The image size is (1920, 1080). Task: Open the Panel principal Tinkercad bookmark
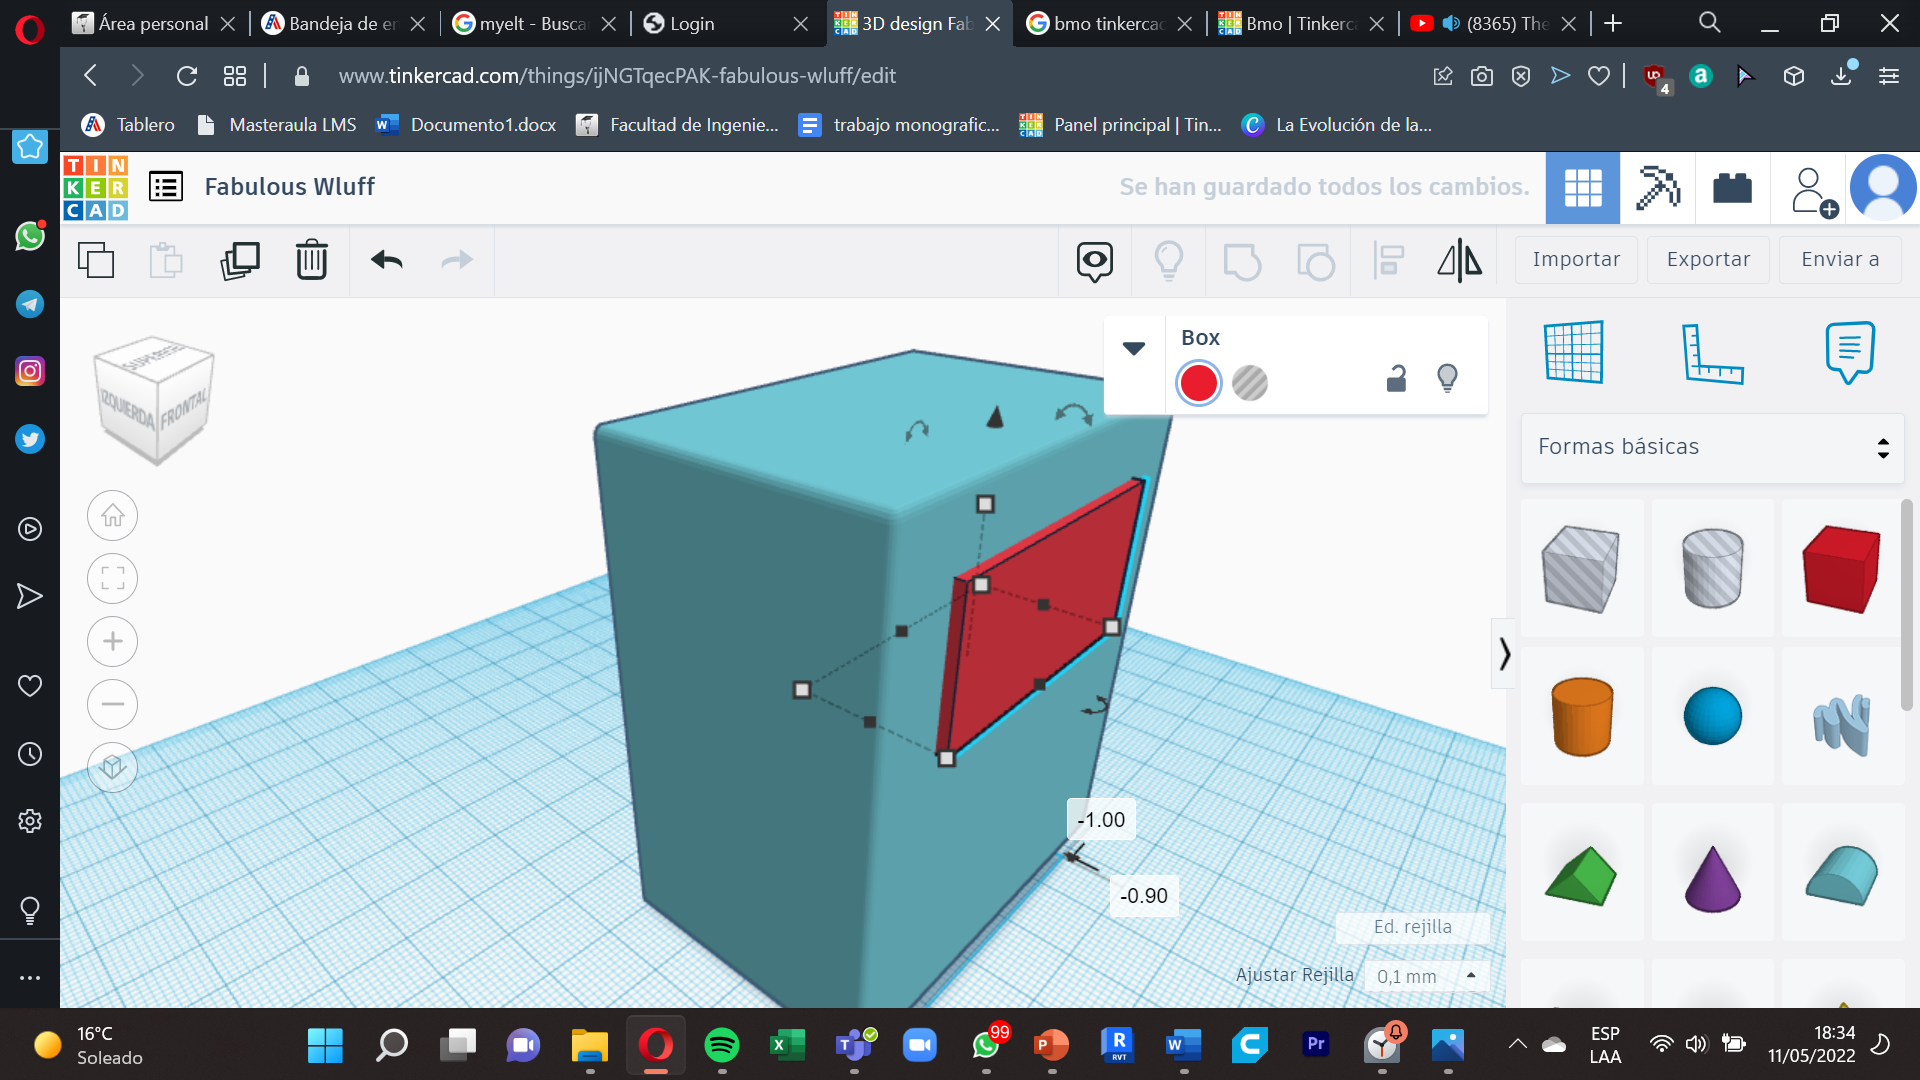point(1121,125)
